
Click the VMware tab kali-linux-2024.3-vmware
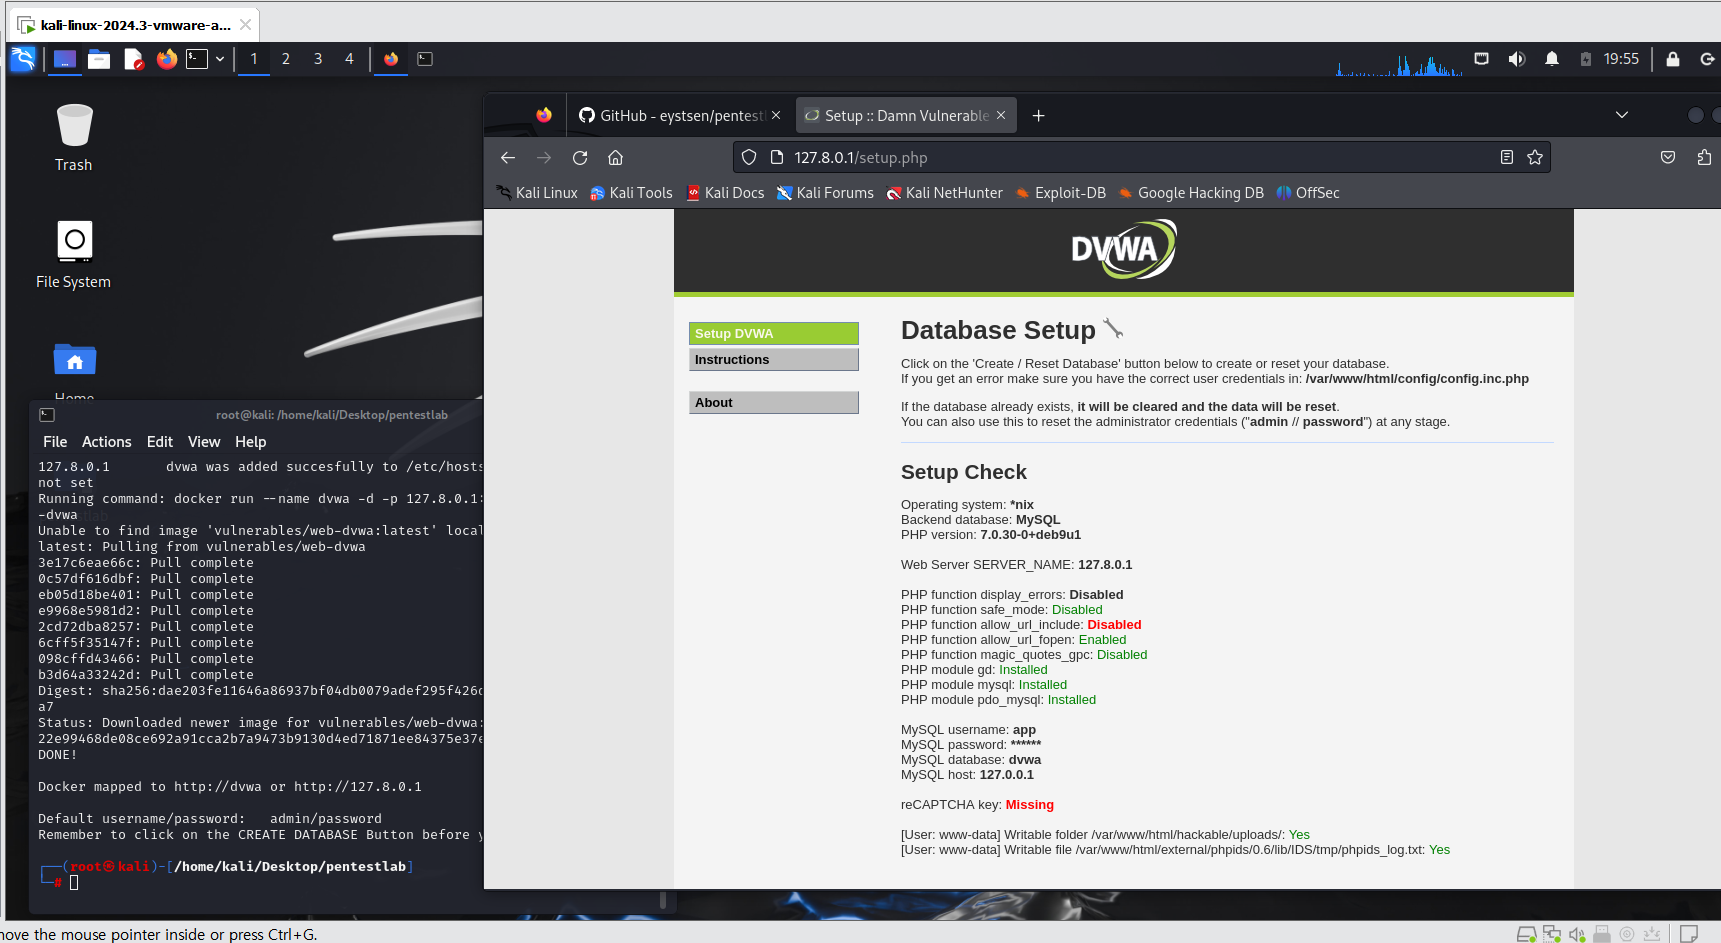pyautogui.click(x=134, y=25)
